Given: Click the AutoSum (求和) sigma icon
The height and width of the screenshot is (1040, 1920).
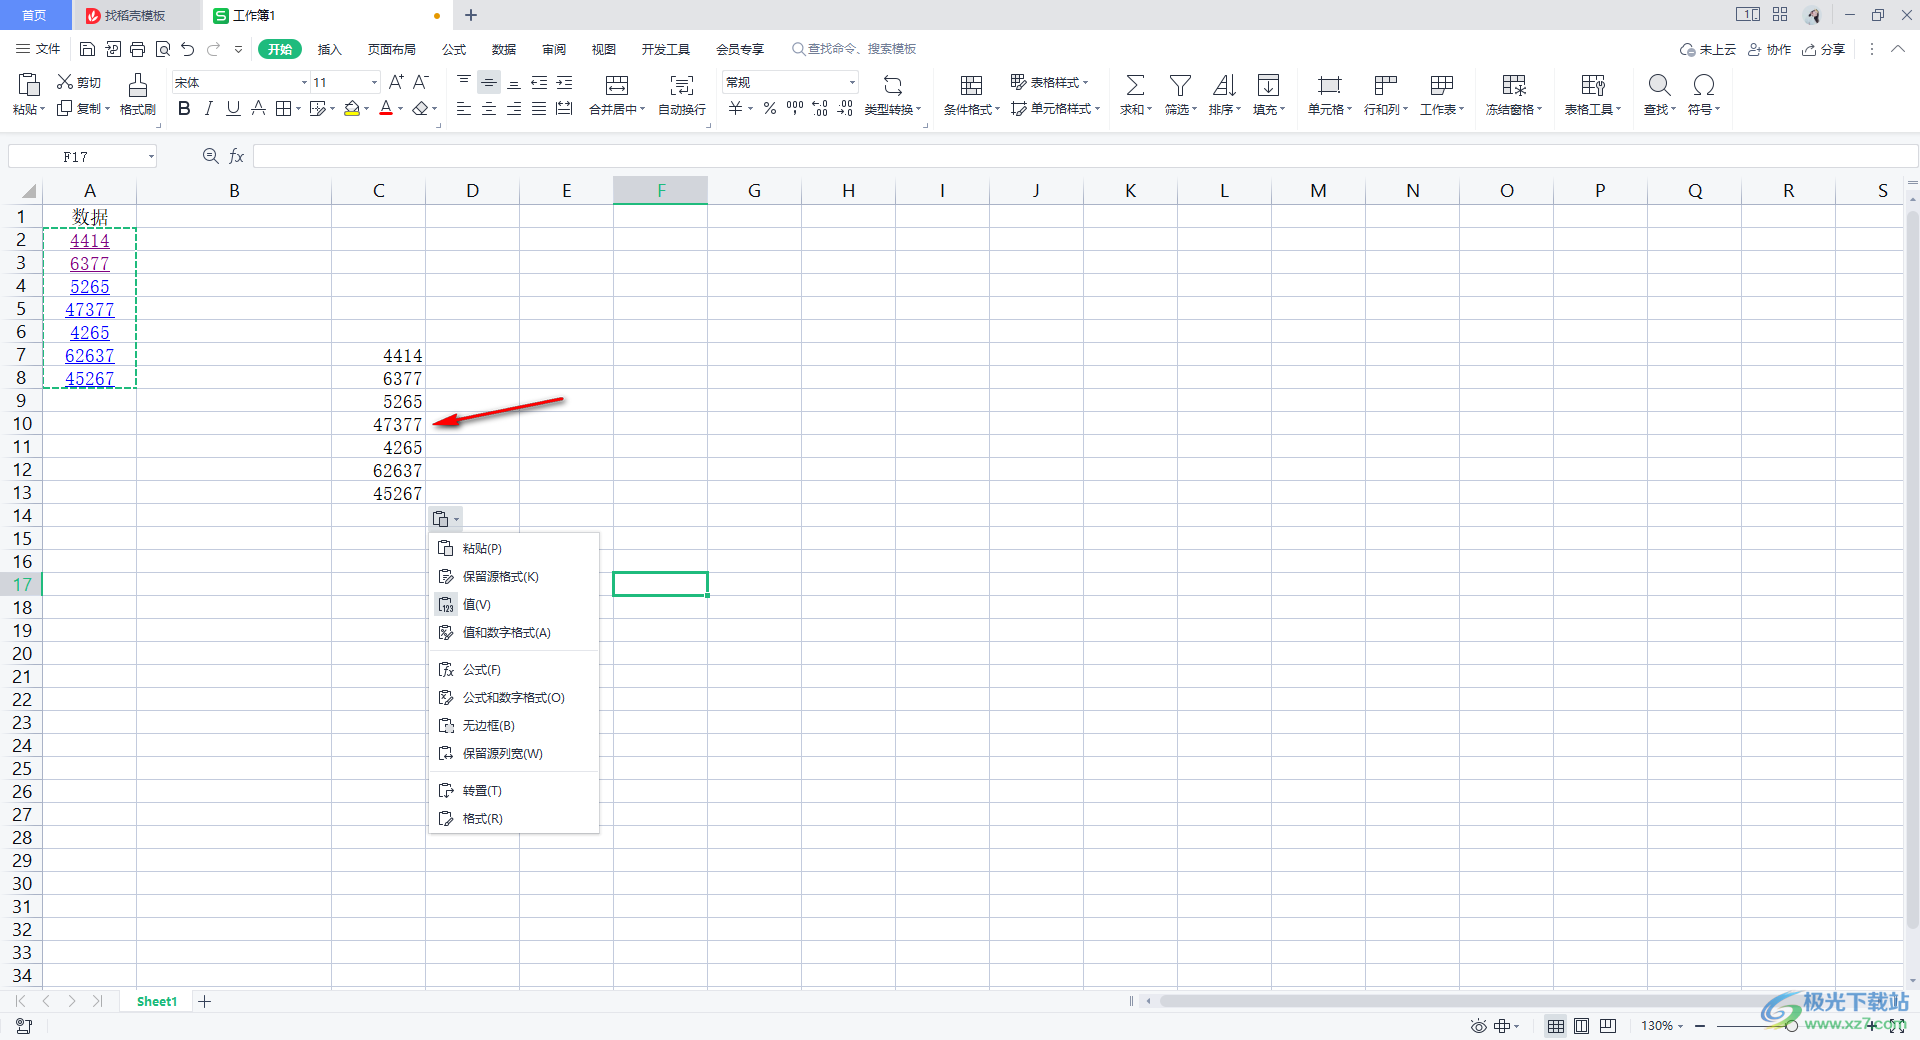Looking at the screenshot, I should 1135,85.
